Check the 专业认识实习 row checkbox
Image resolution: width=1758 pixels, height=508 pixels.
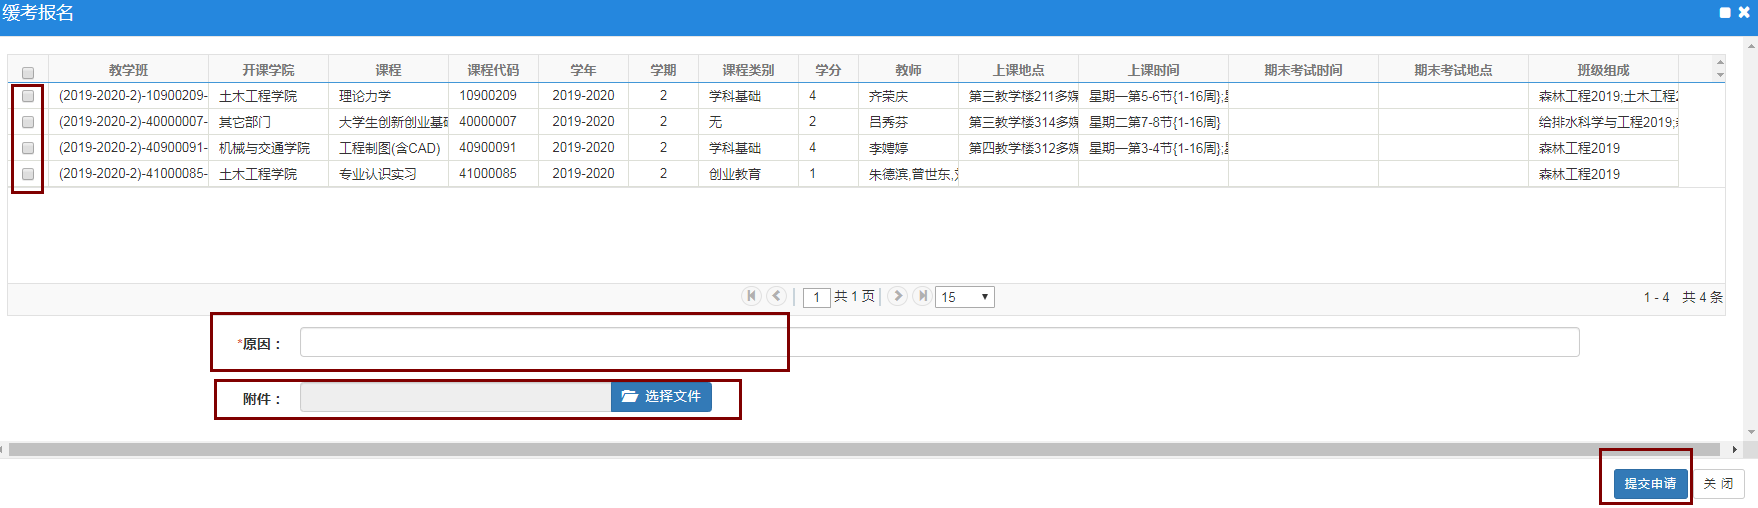28,174
